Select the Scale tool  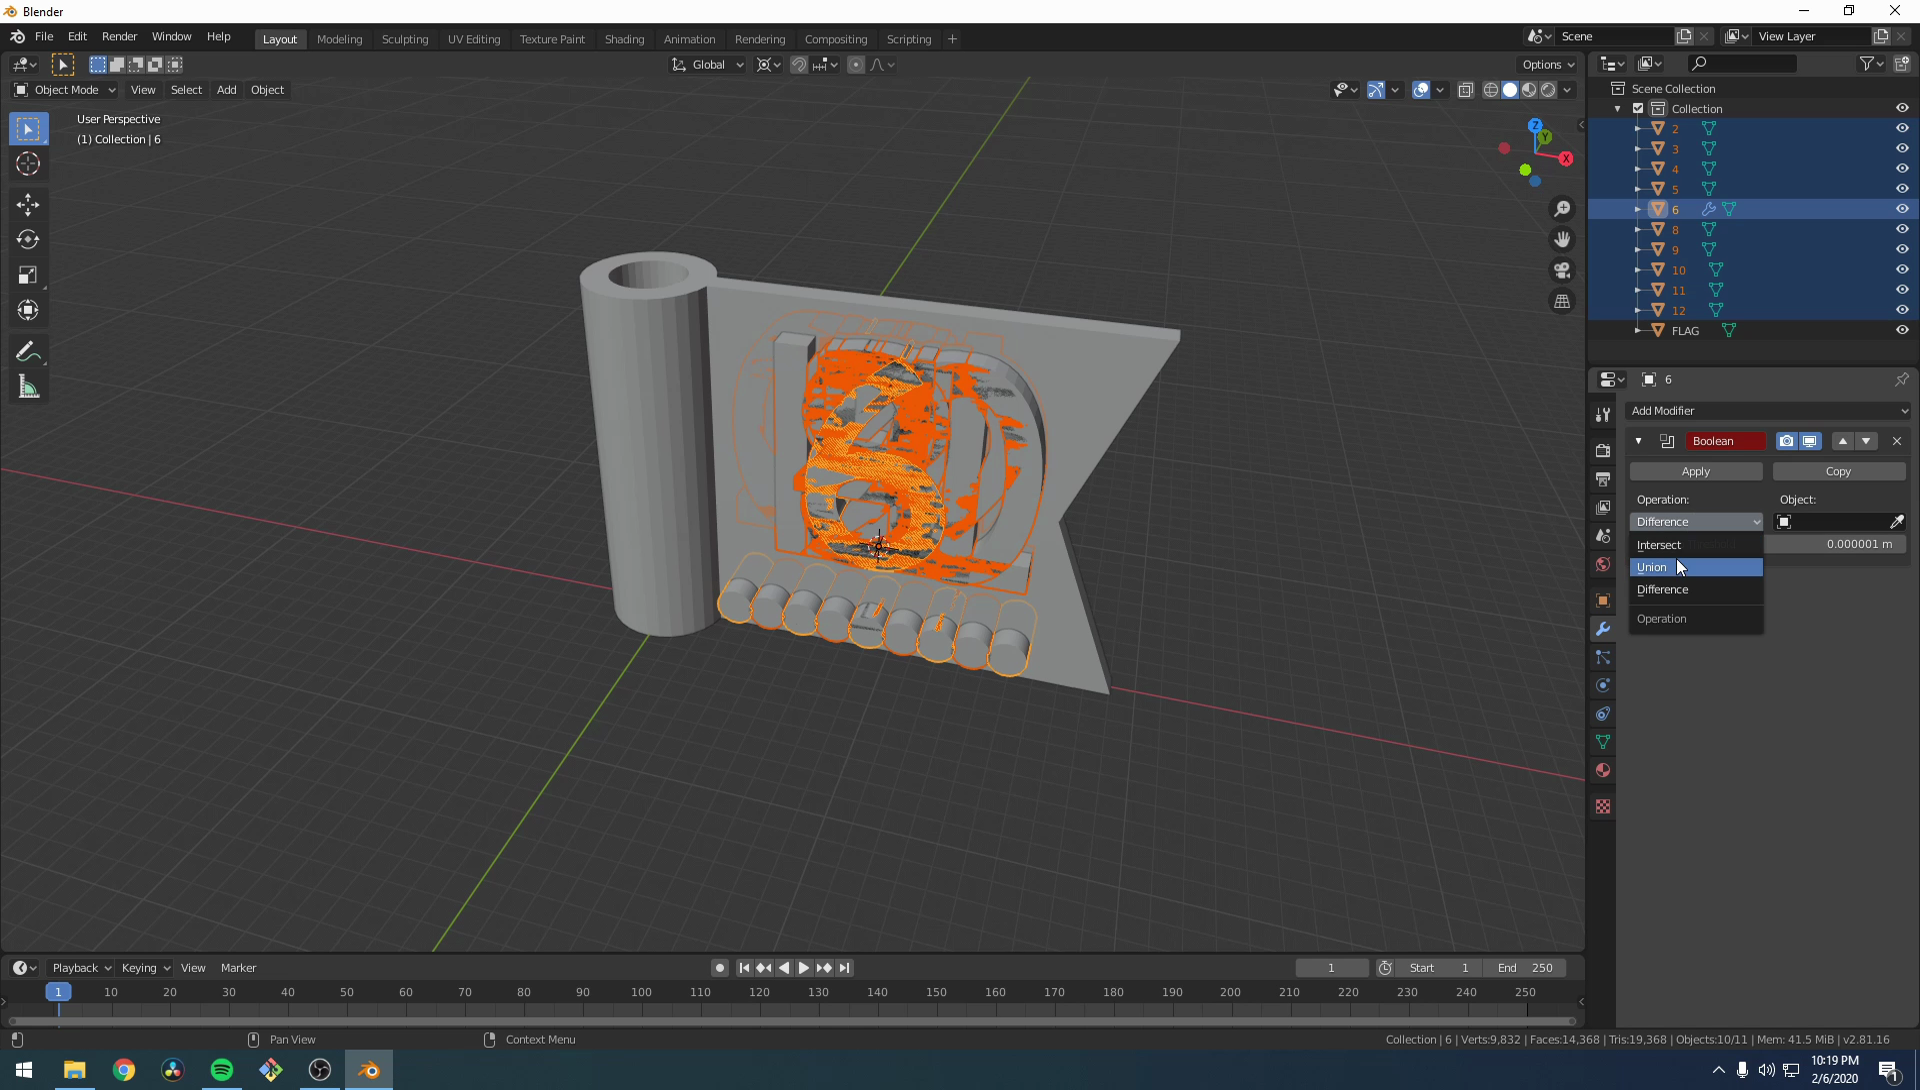click(28, 275)
